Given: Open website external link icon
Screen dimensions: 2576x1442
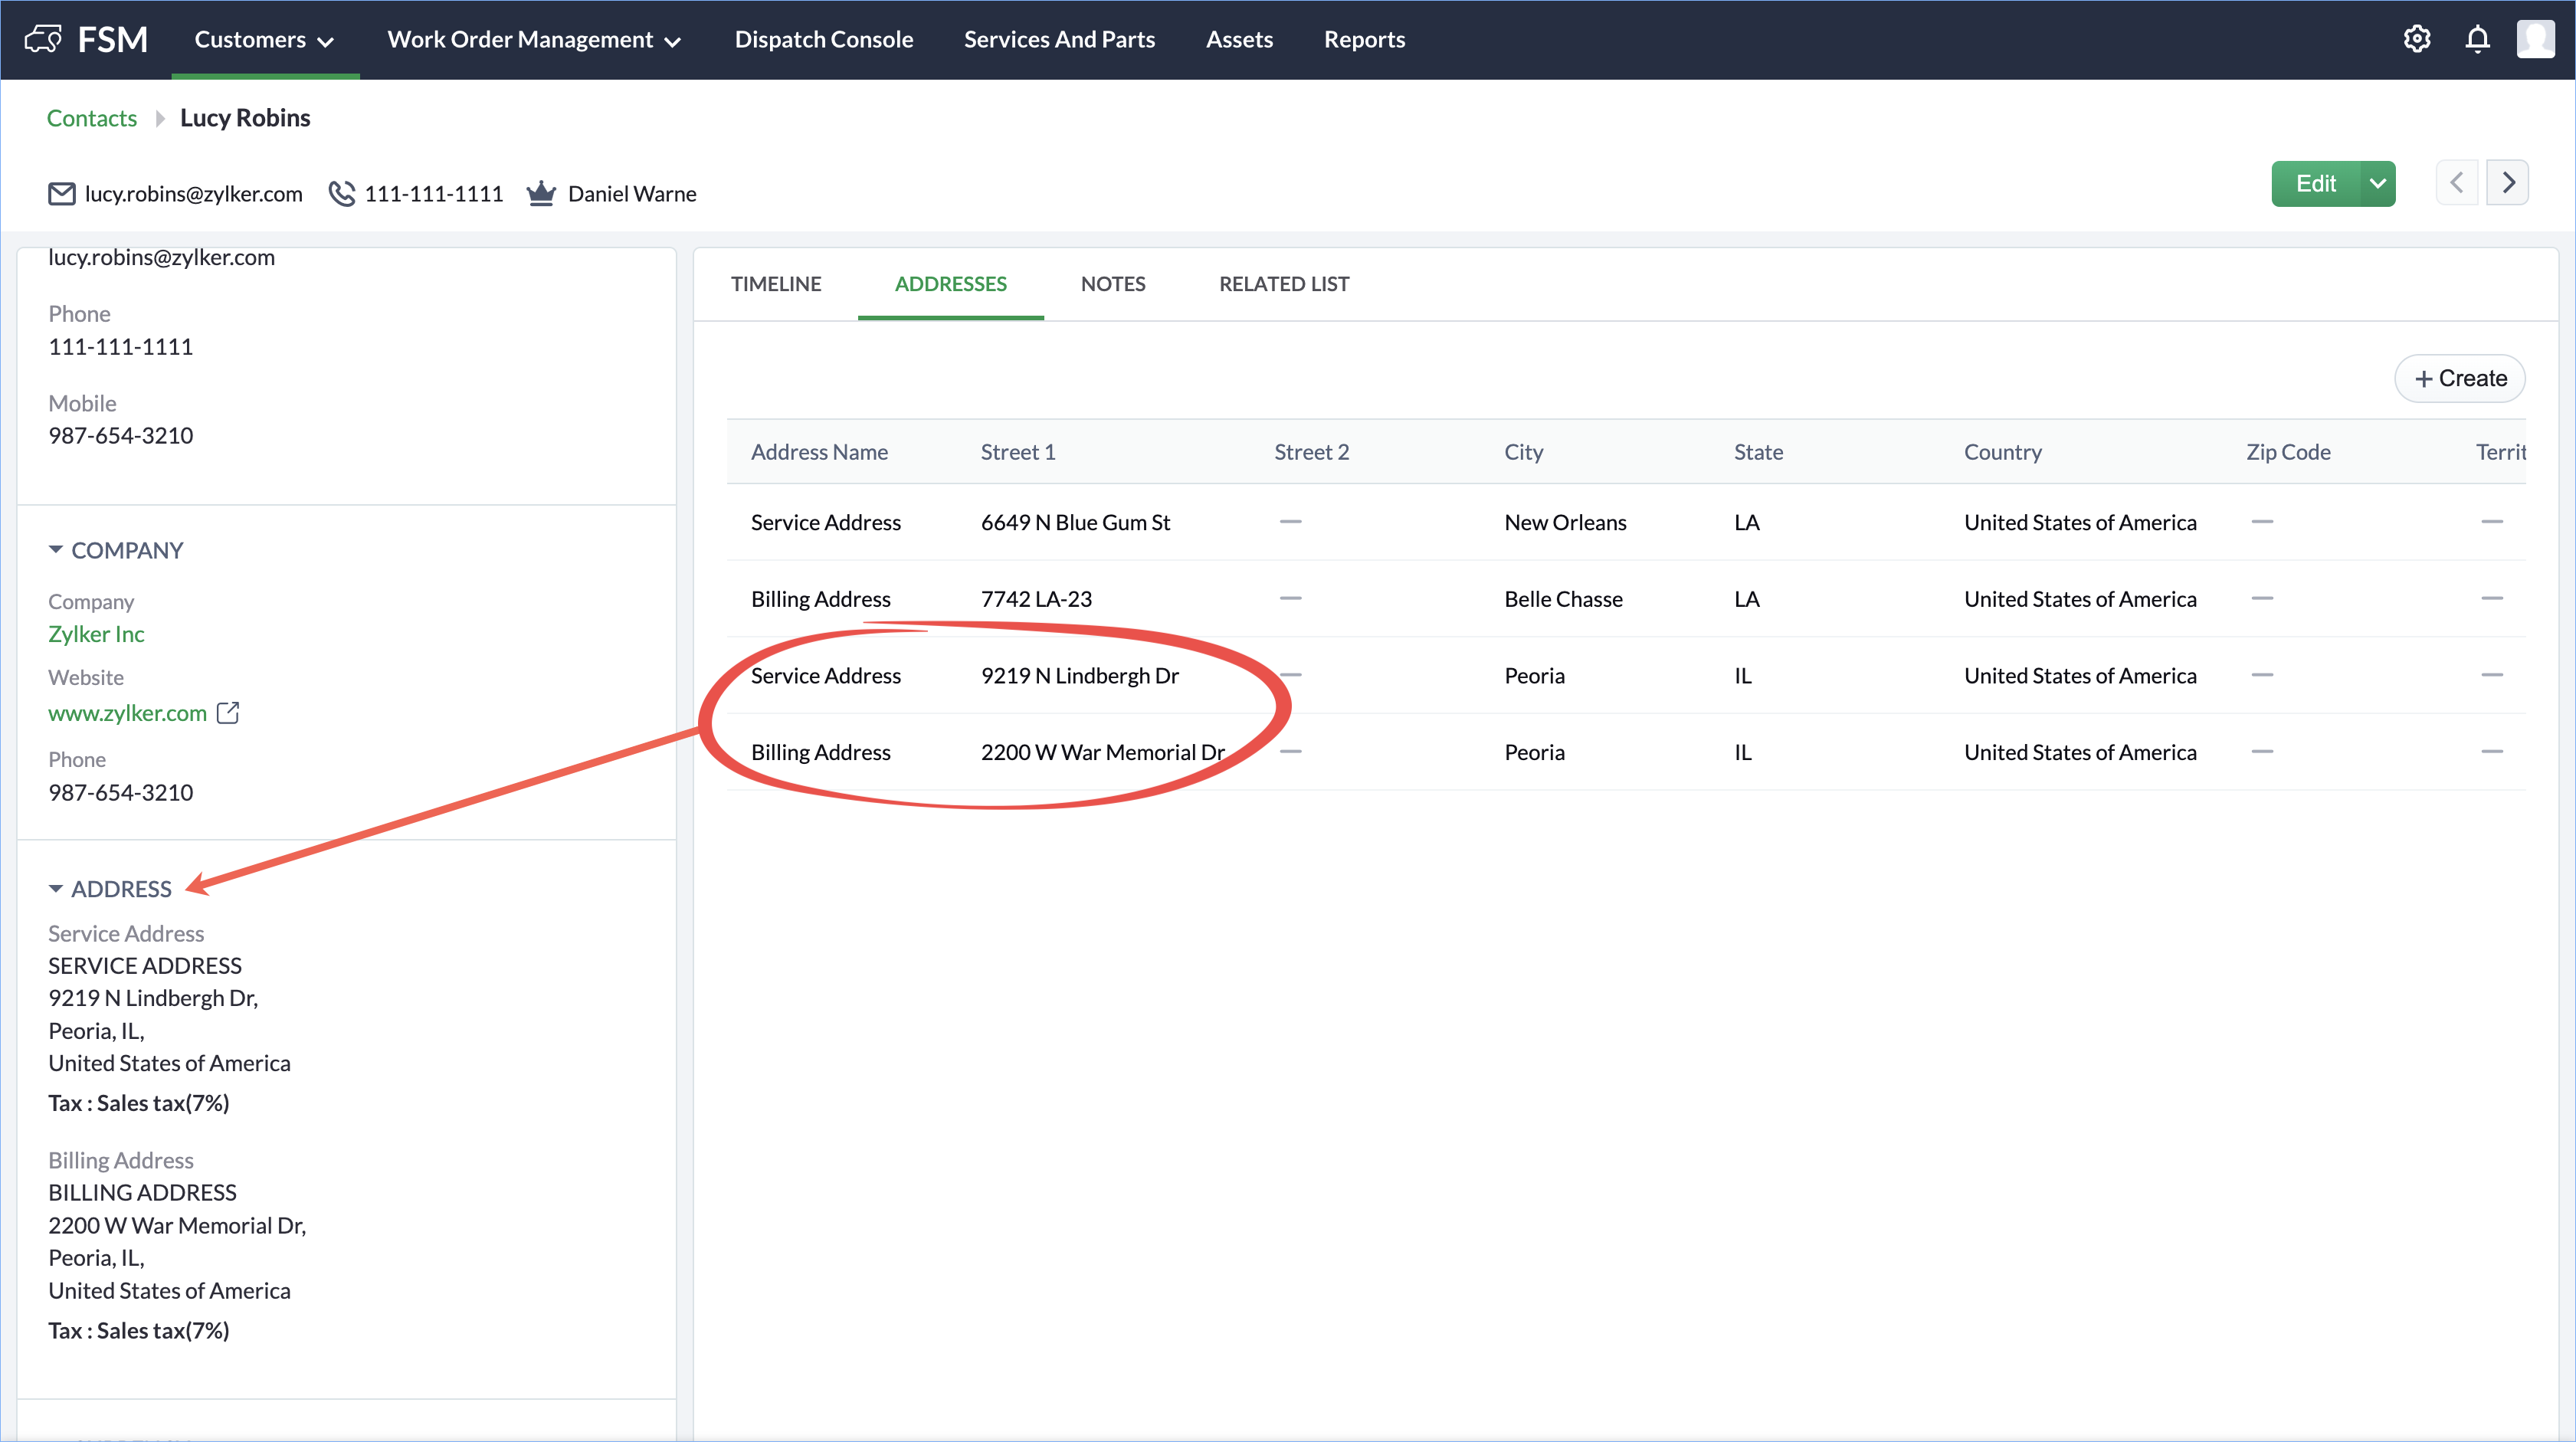Looking at the screenshot, I should pos(228,713).
